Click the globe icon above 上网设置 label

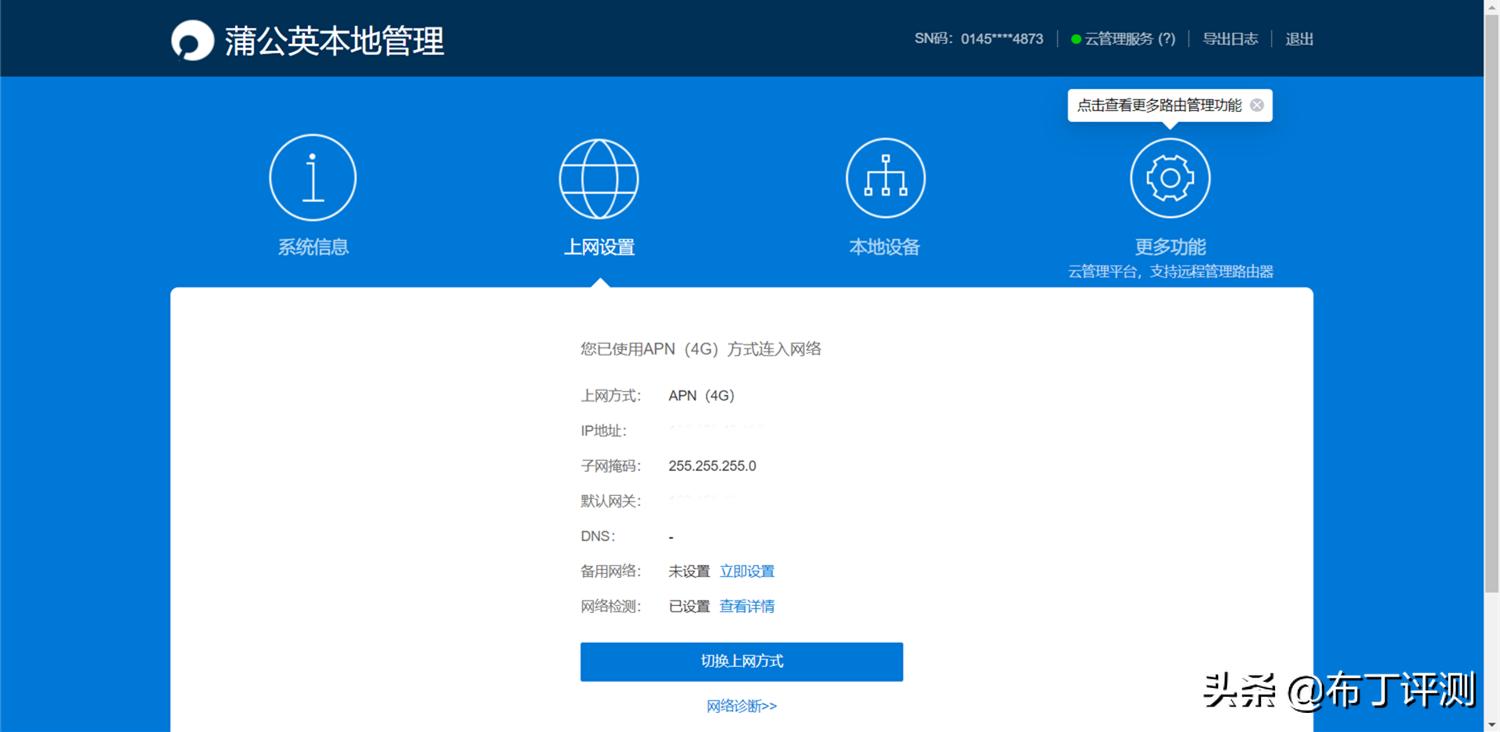(599, 178)
